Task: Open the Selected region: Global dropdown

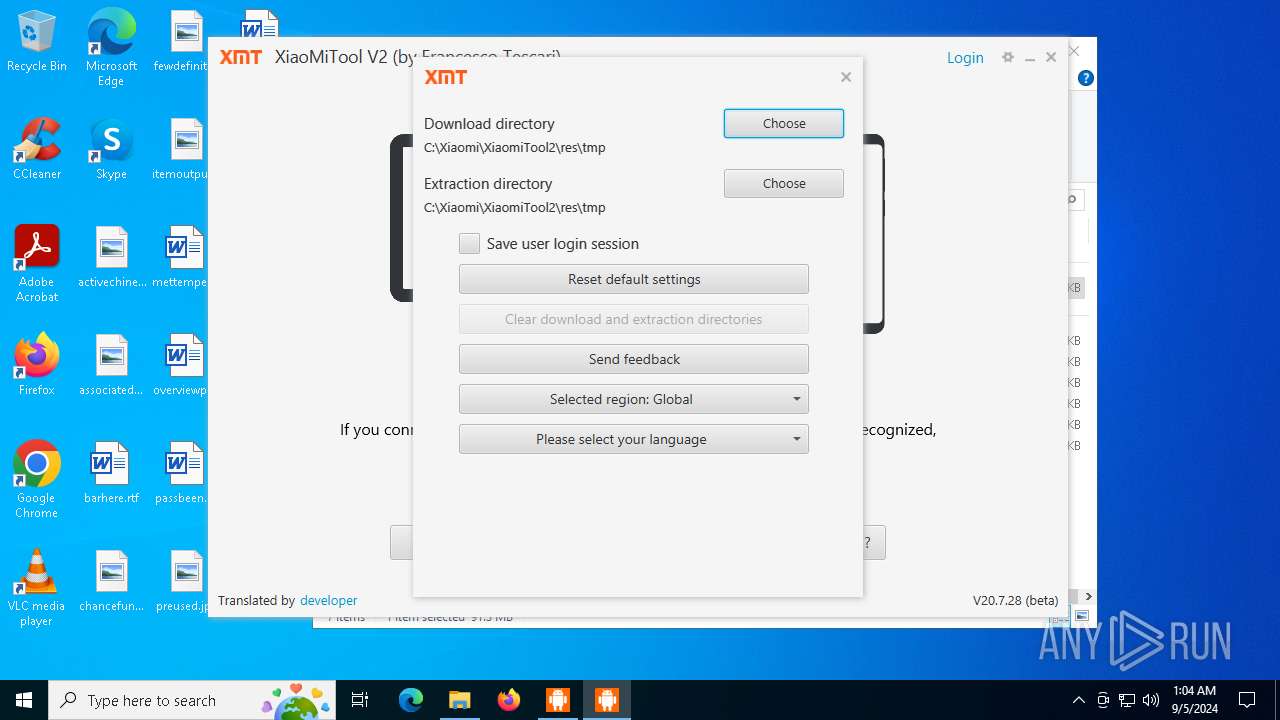Action: point(633,399)
